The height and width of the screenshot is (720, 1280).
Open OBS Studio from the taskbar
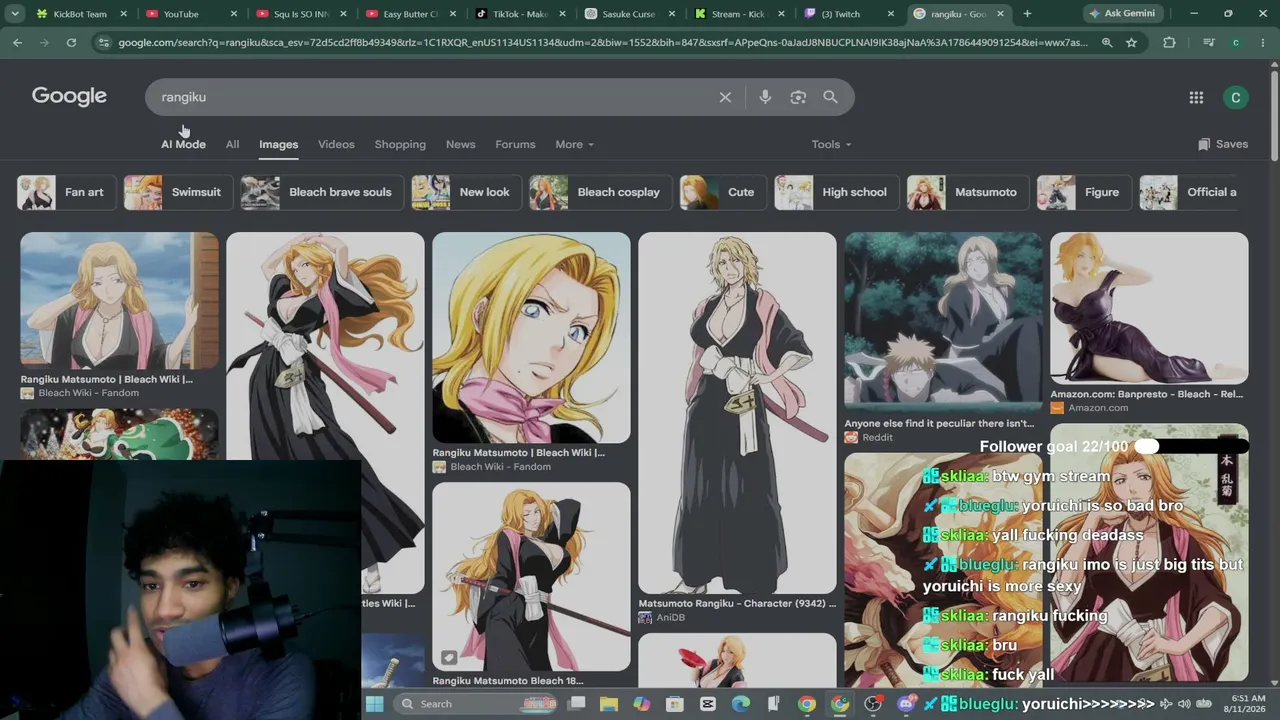pyautogui.click(x=873, y=704)
